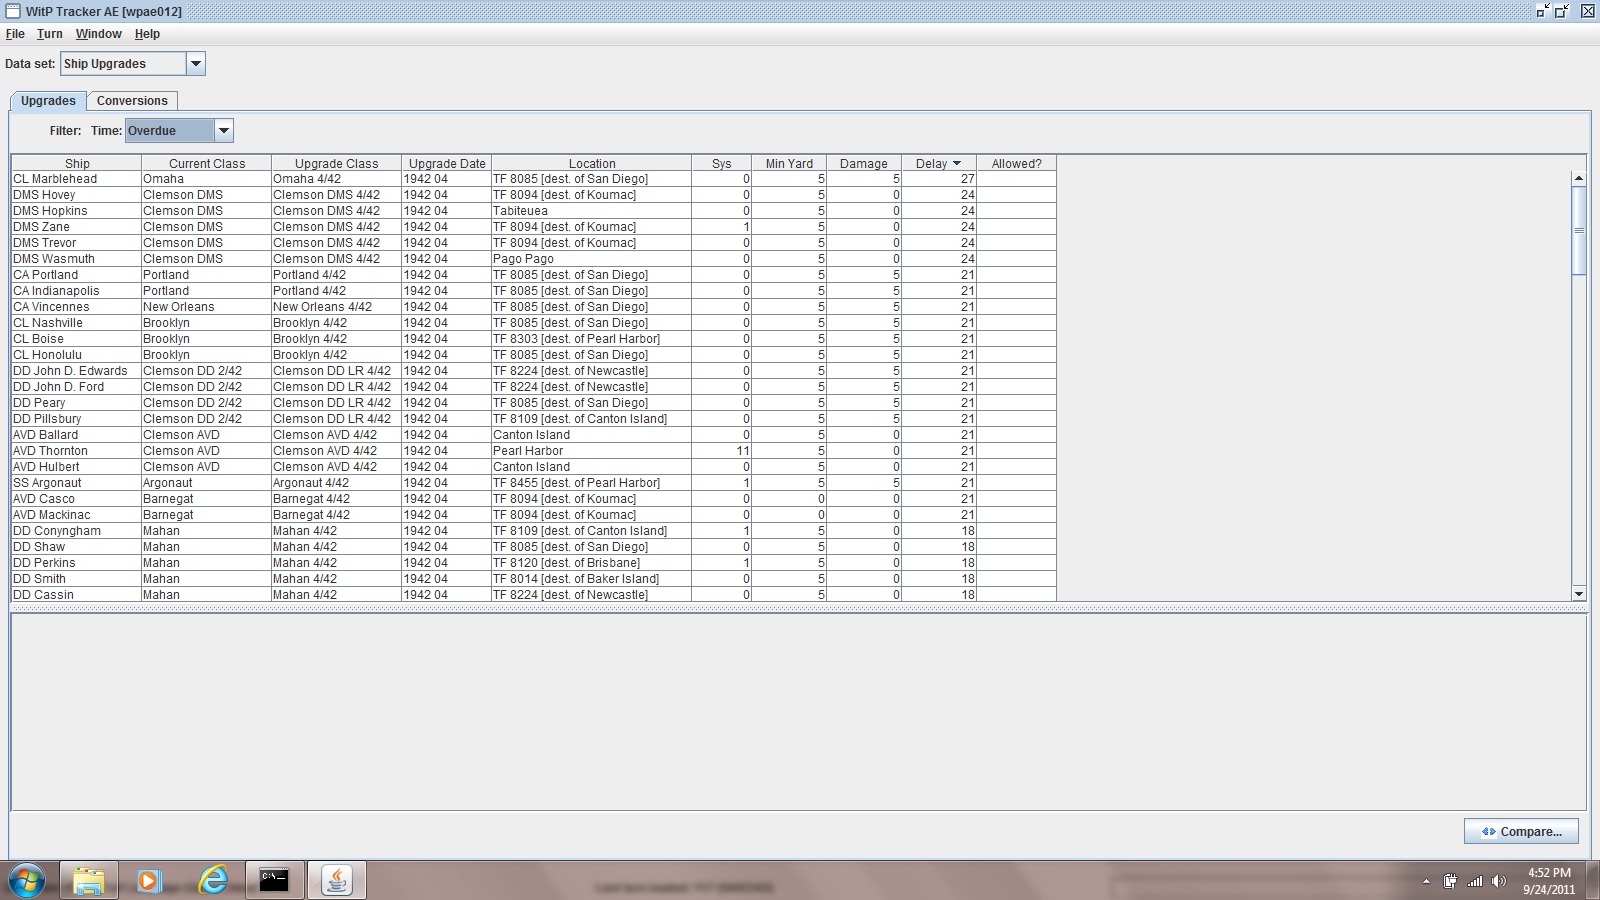Open the Help menu
Image resolution: width=1600 pixels, height=900 pixels.
tap(147, 34)
